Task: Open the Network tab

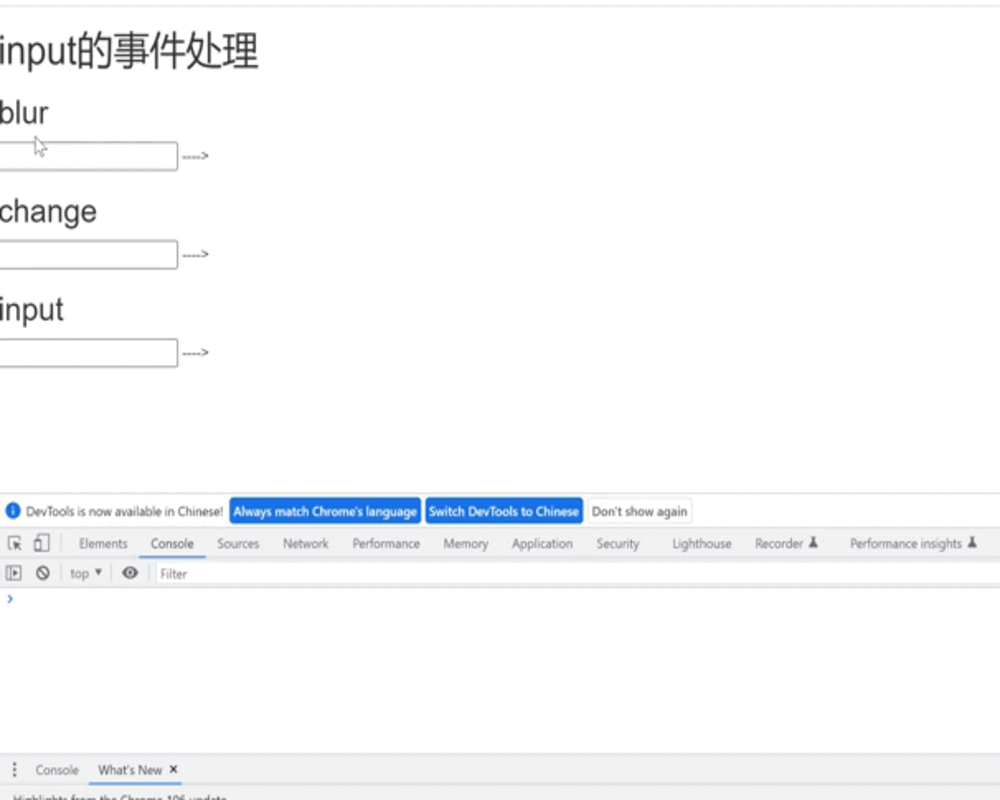Action: click(306, 544)
